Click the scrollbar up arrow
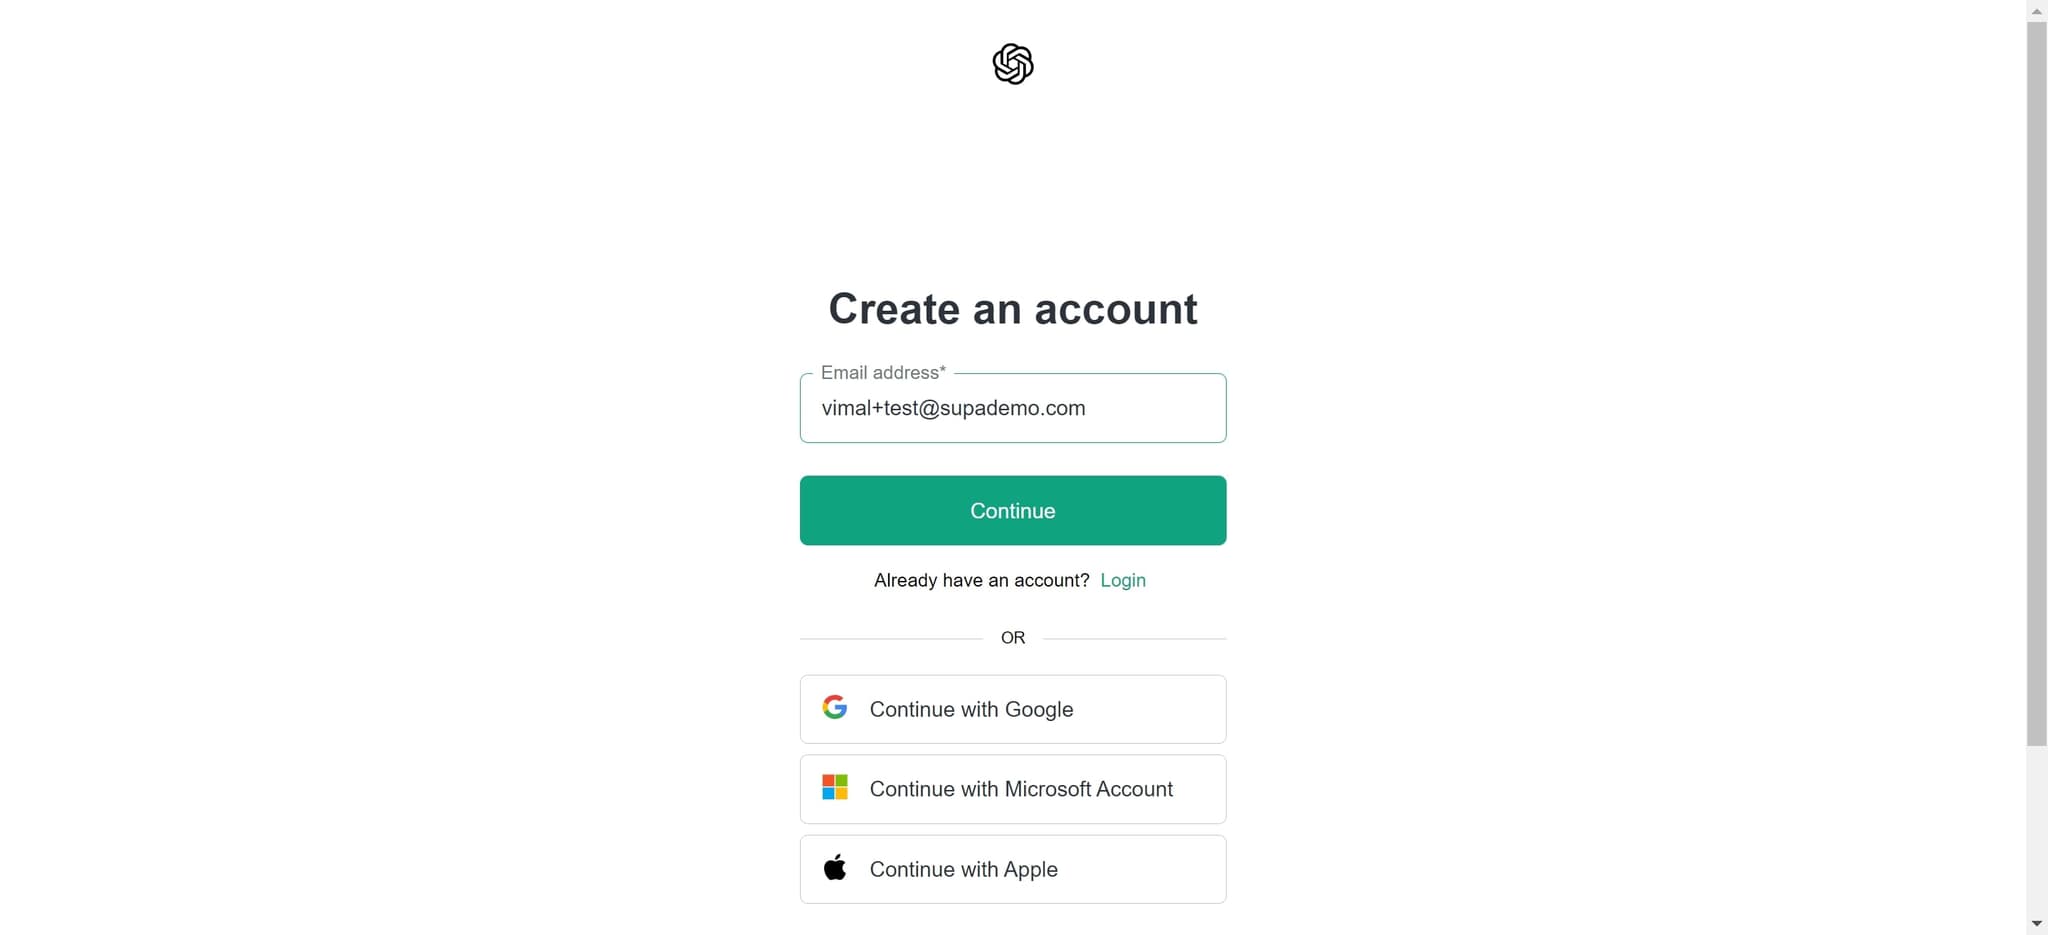The image size is (2048, 935). (2037, 11)
